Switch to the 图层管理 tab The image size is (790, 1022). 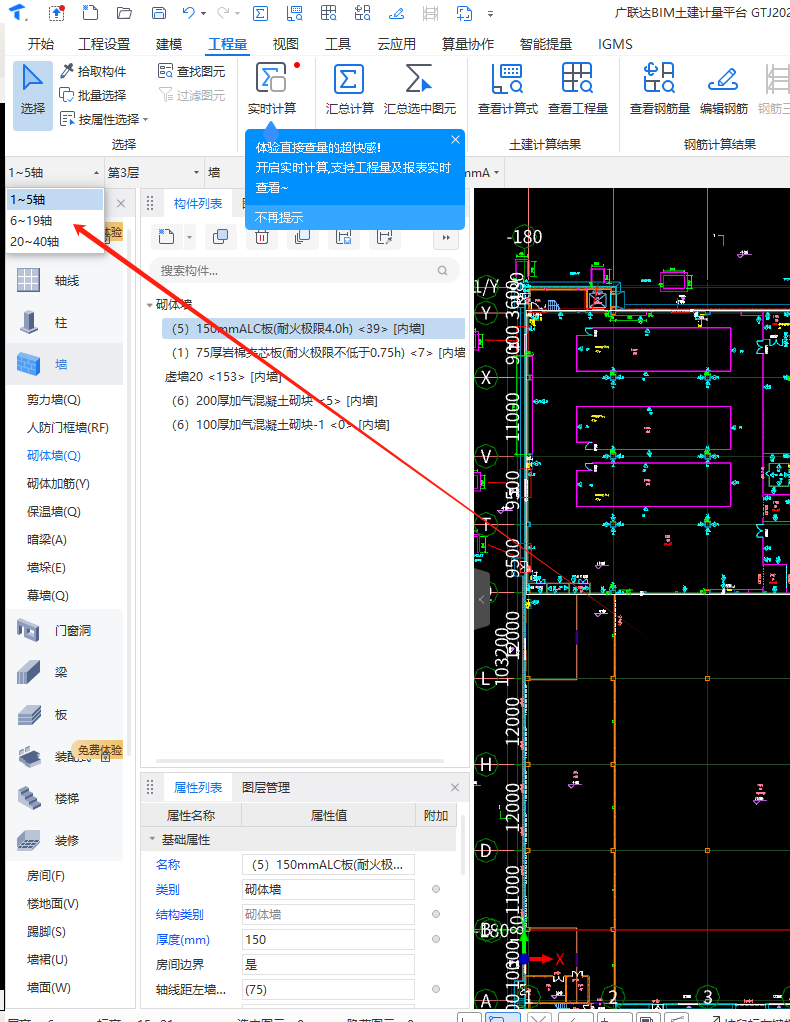pyautogui.click(x=266, y=787)
